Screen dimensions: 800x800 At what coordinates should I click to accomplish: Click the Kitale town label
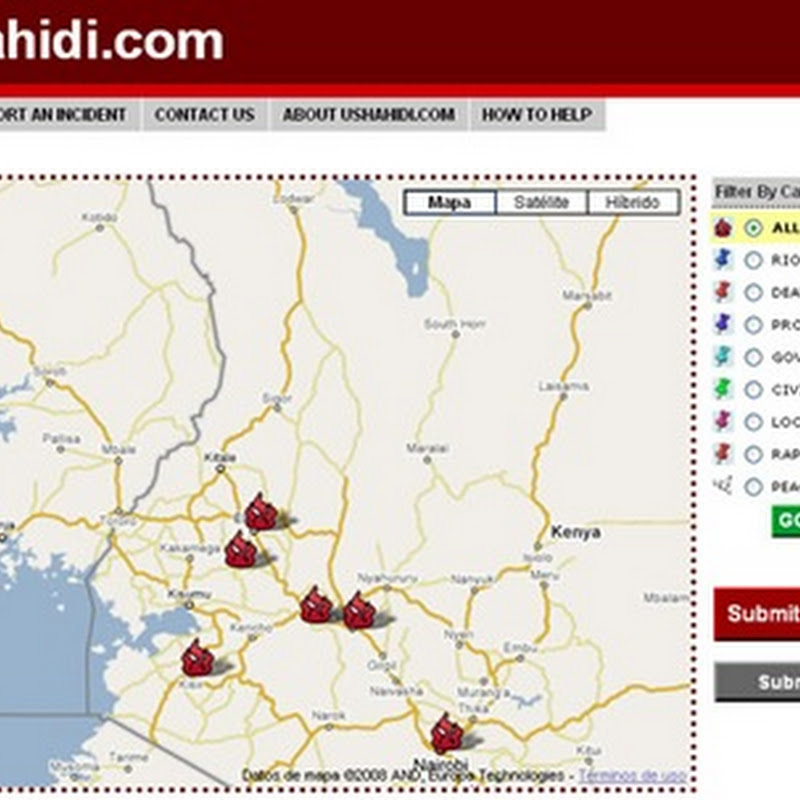pos(220,457)
